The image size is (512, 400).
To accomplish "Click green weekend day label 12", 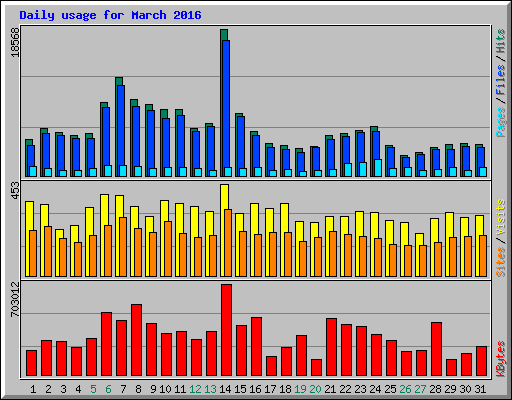I will click(x=195, y=389).
